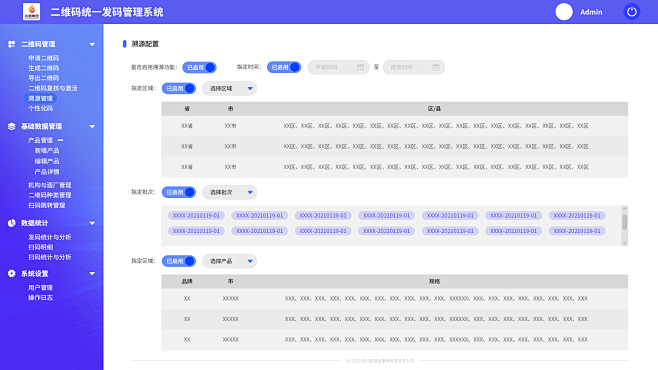This screenshot has width=658, height=370.
Task: Open 操作日志 page
Action: [x=40, y=297]
